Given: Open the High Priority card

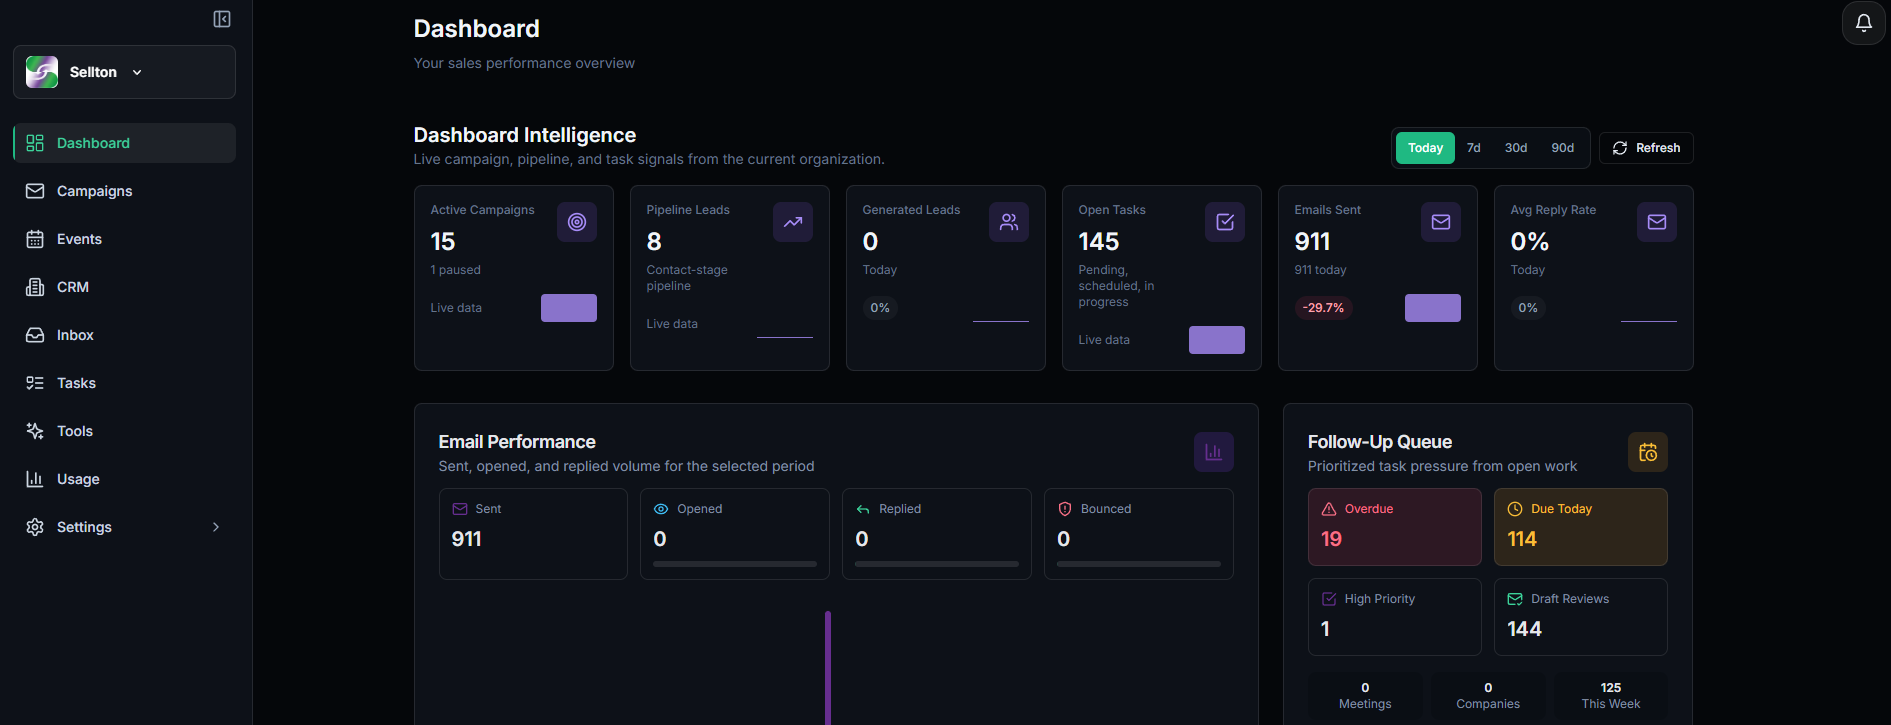Looking at the screenshot, I should [x=1395, y=617].
